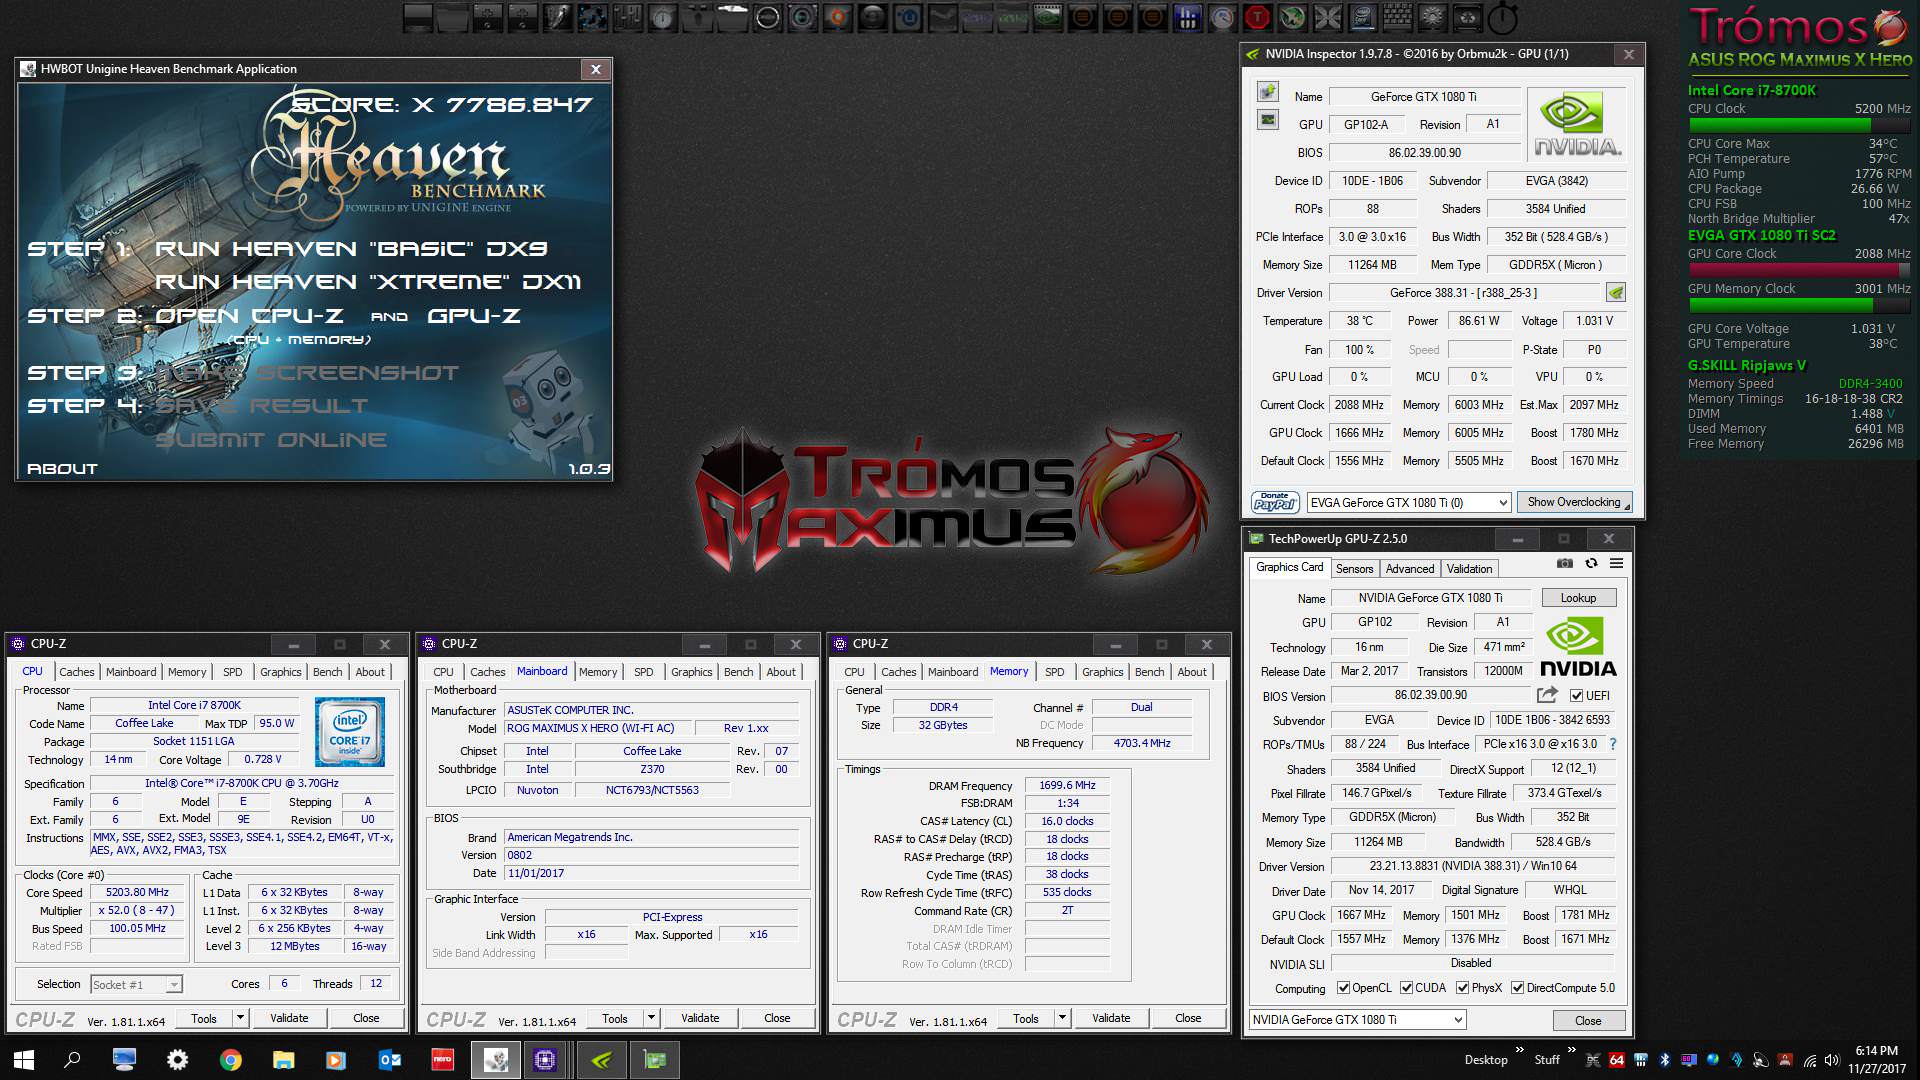This screenshot has width=1920, height=1080.
Task: Toggle the PhysX checkbox in GPU-Z
Action: (1462, 988)
